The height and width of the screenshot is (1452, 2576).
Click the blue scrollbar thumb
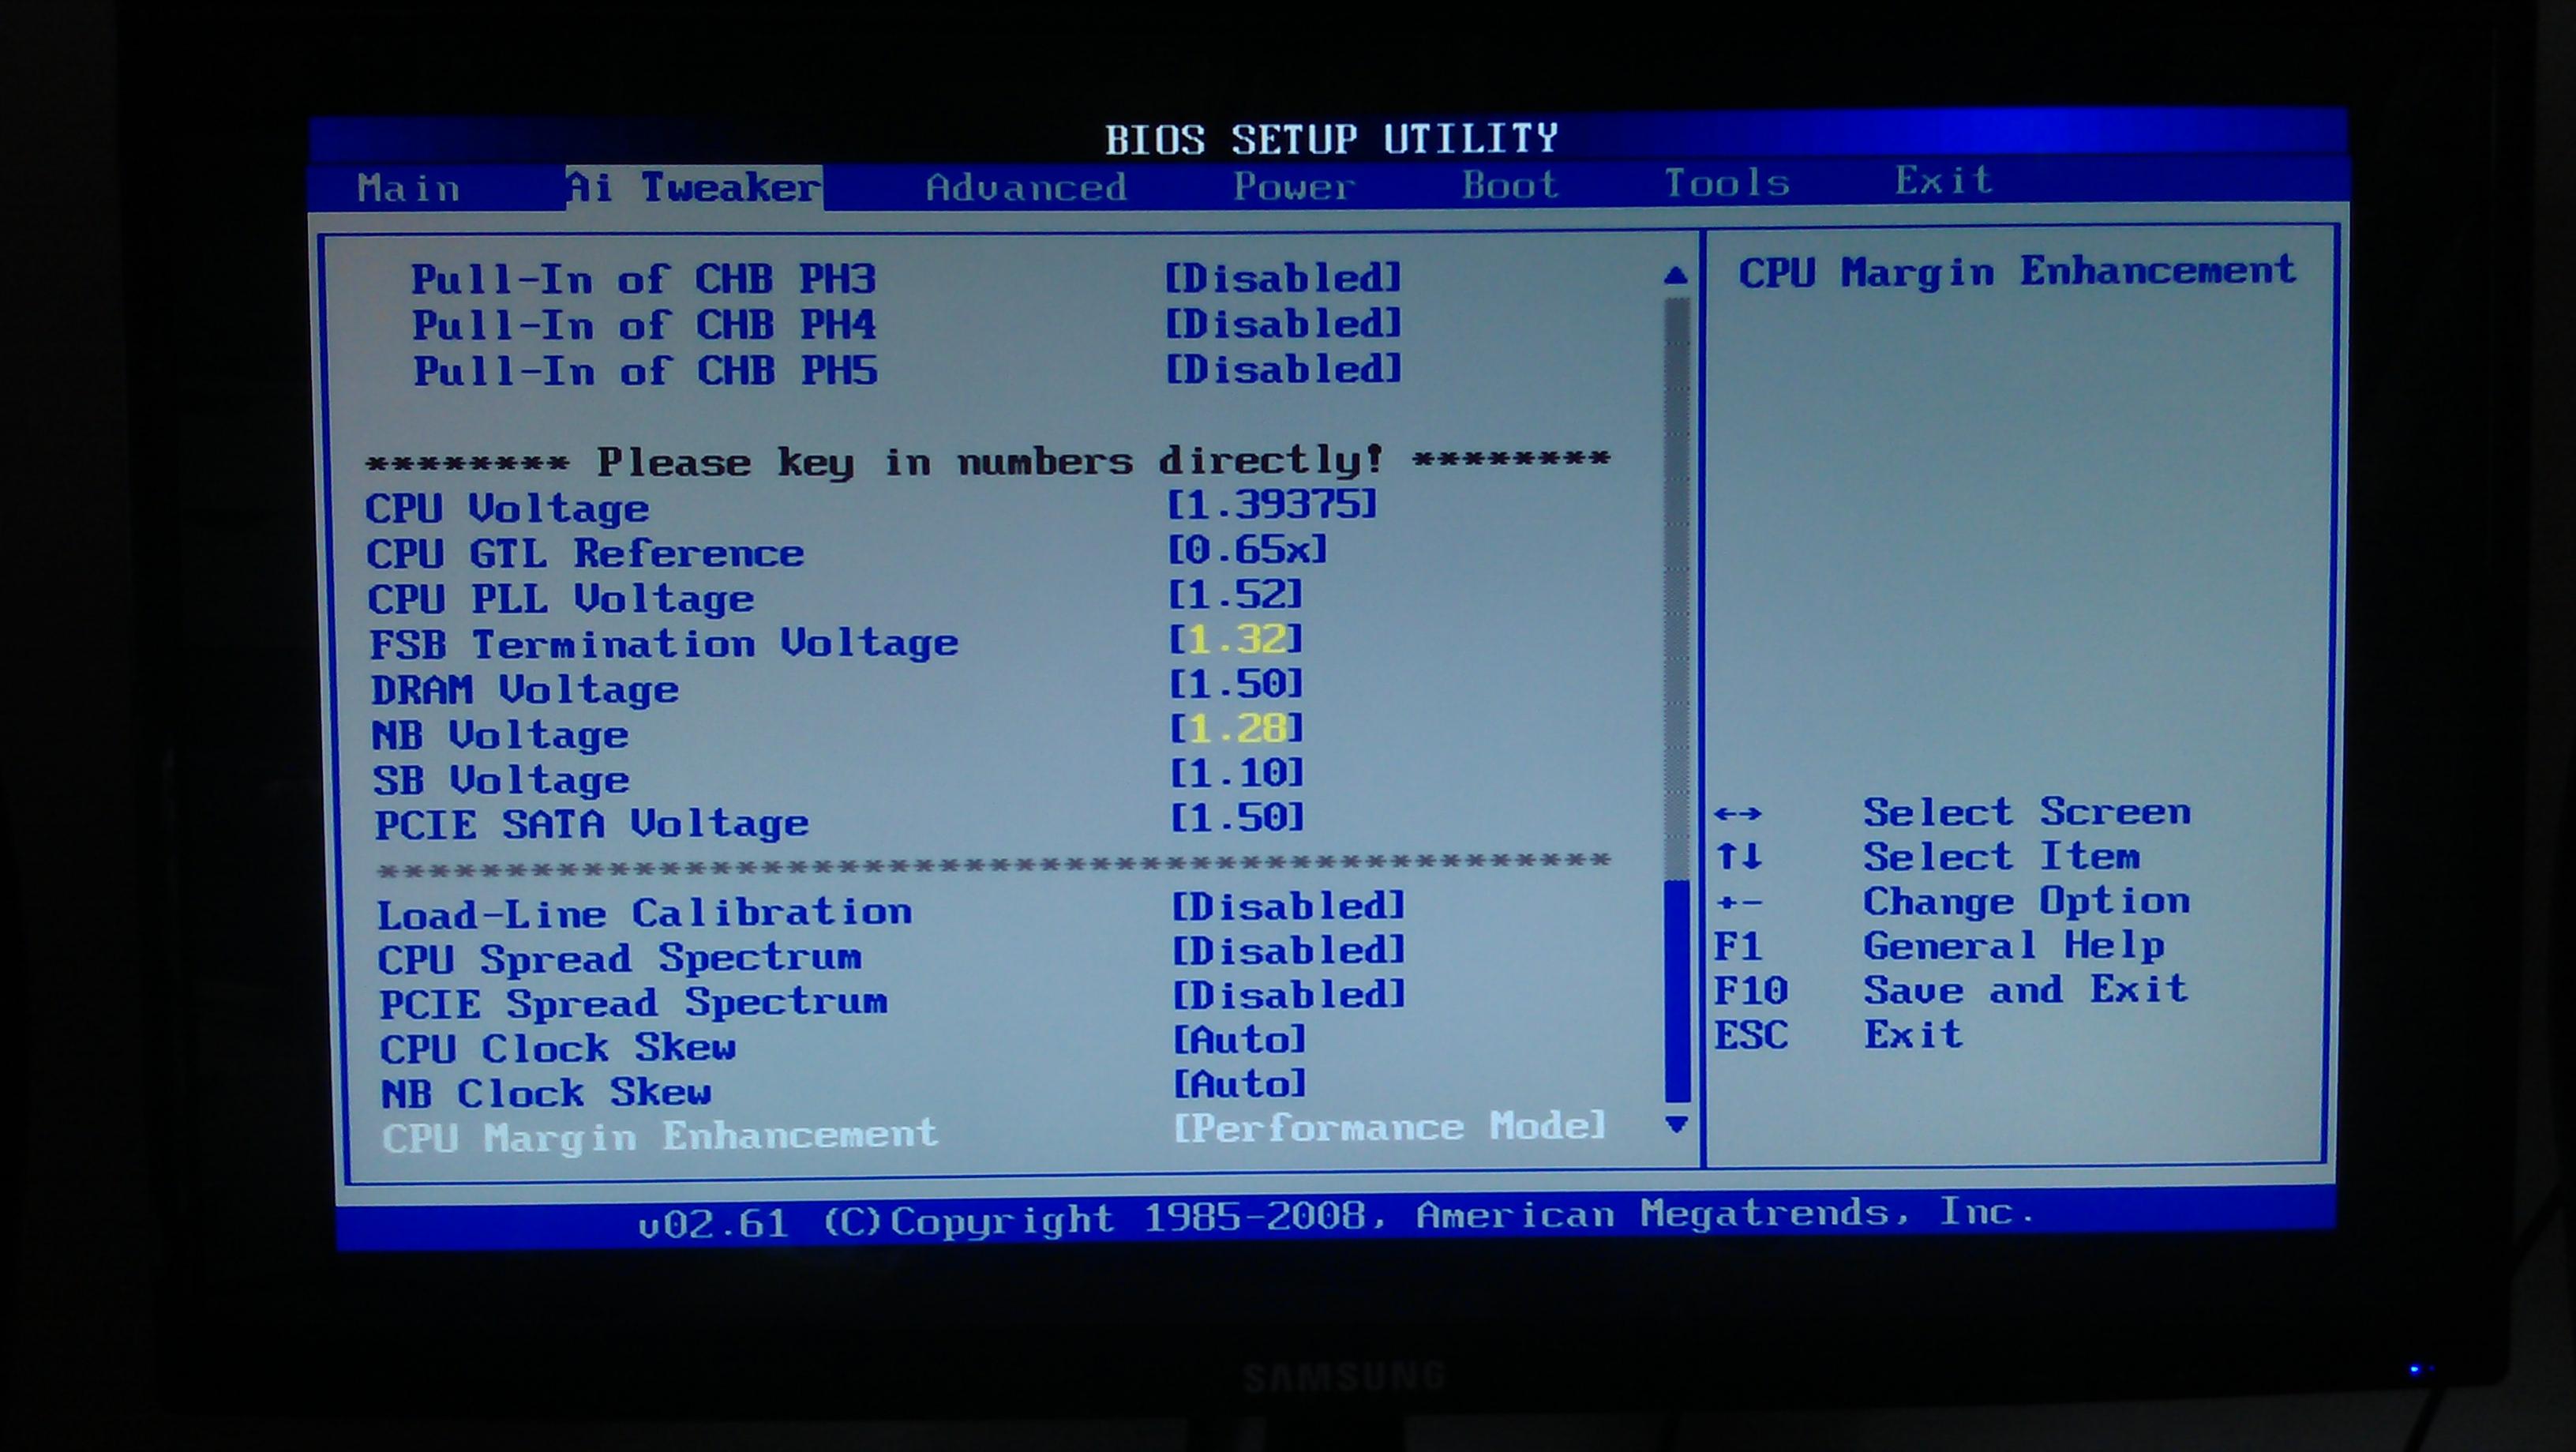tap(1678, 990)
